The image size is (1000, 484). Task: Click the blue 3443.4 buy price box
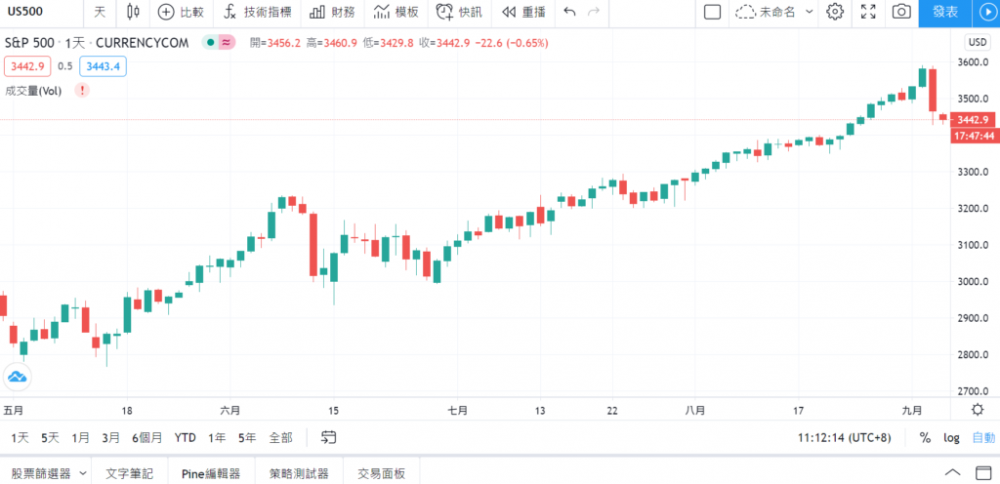pos(103,66)
